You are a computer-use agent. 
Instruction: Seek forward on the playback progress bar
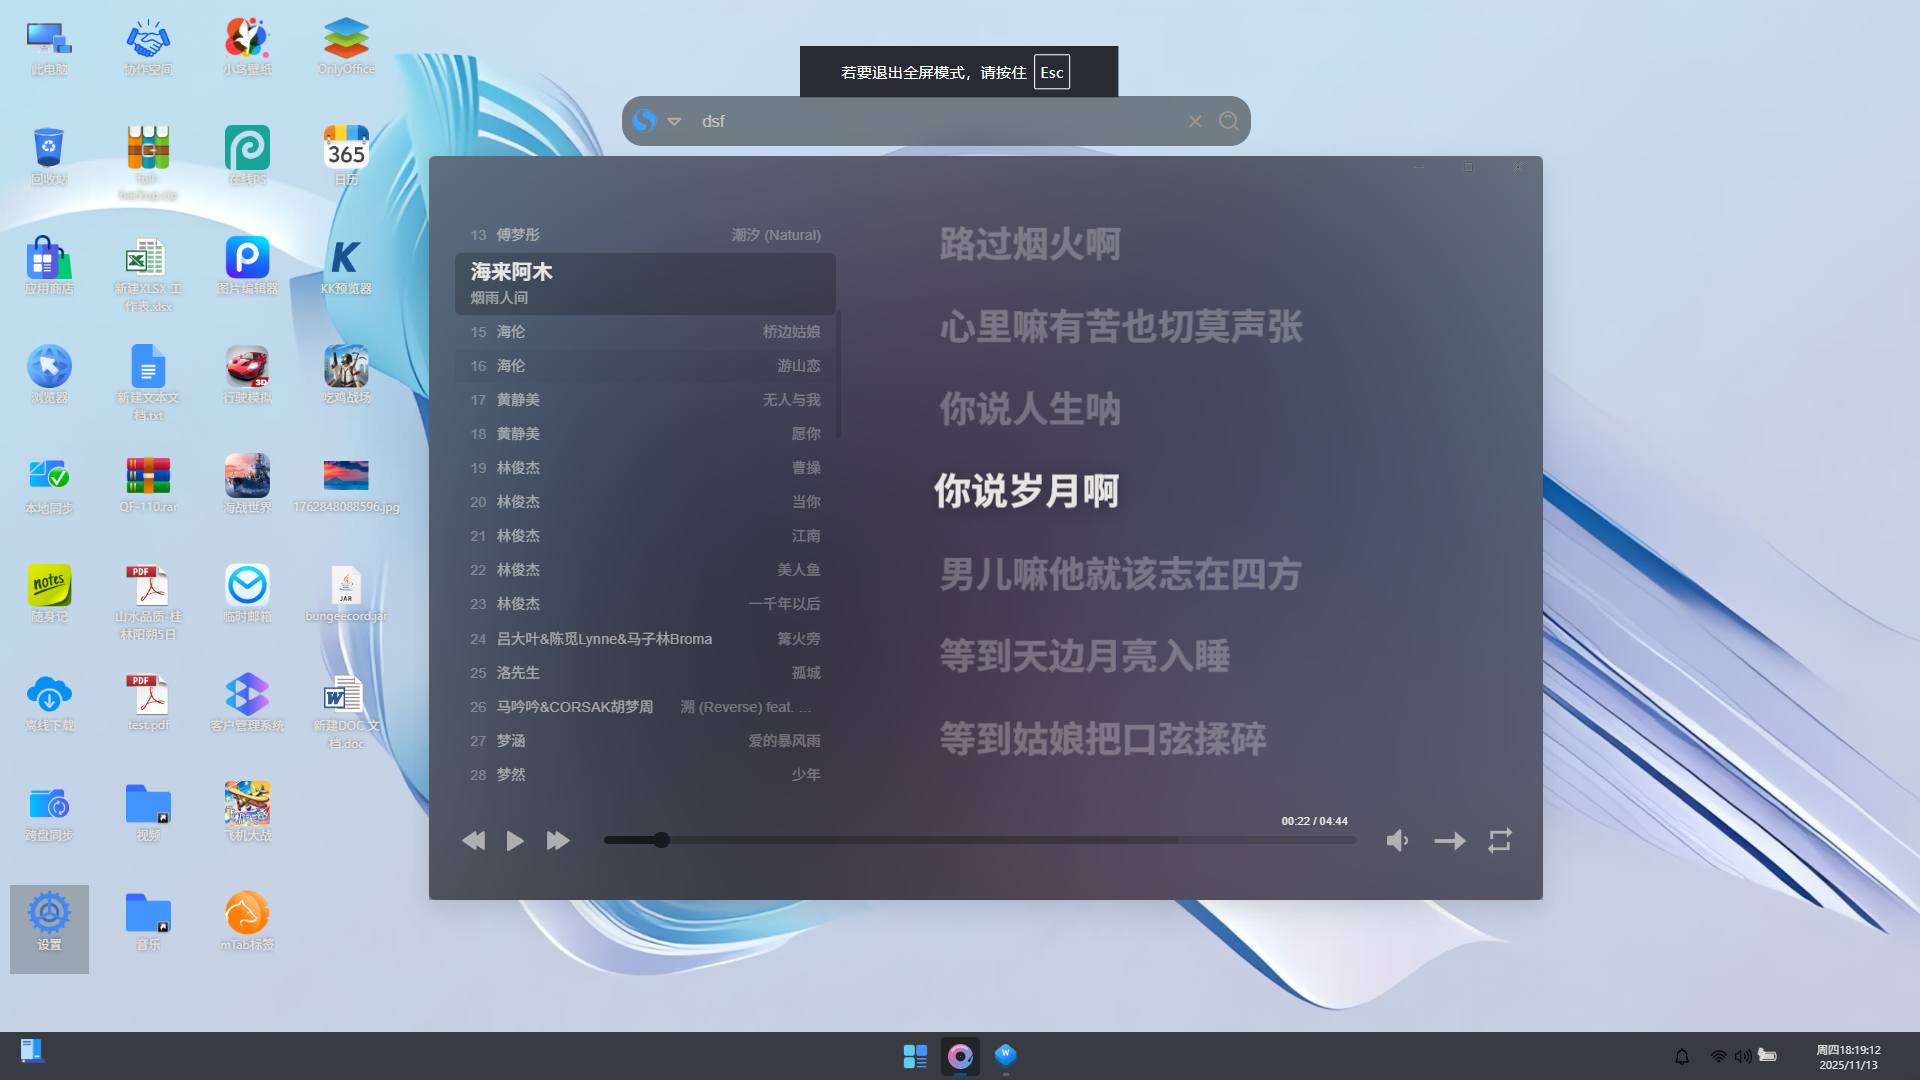pos(1000,840)
